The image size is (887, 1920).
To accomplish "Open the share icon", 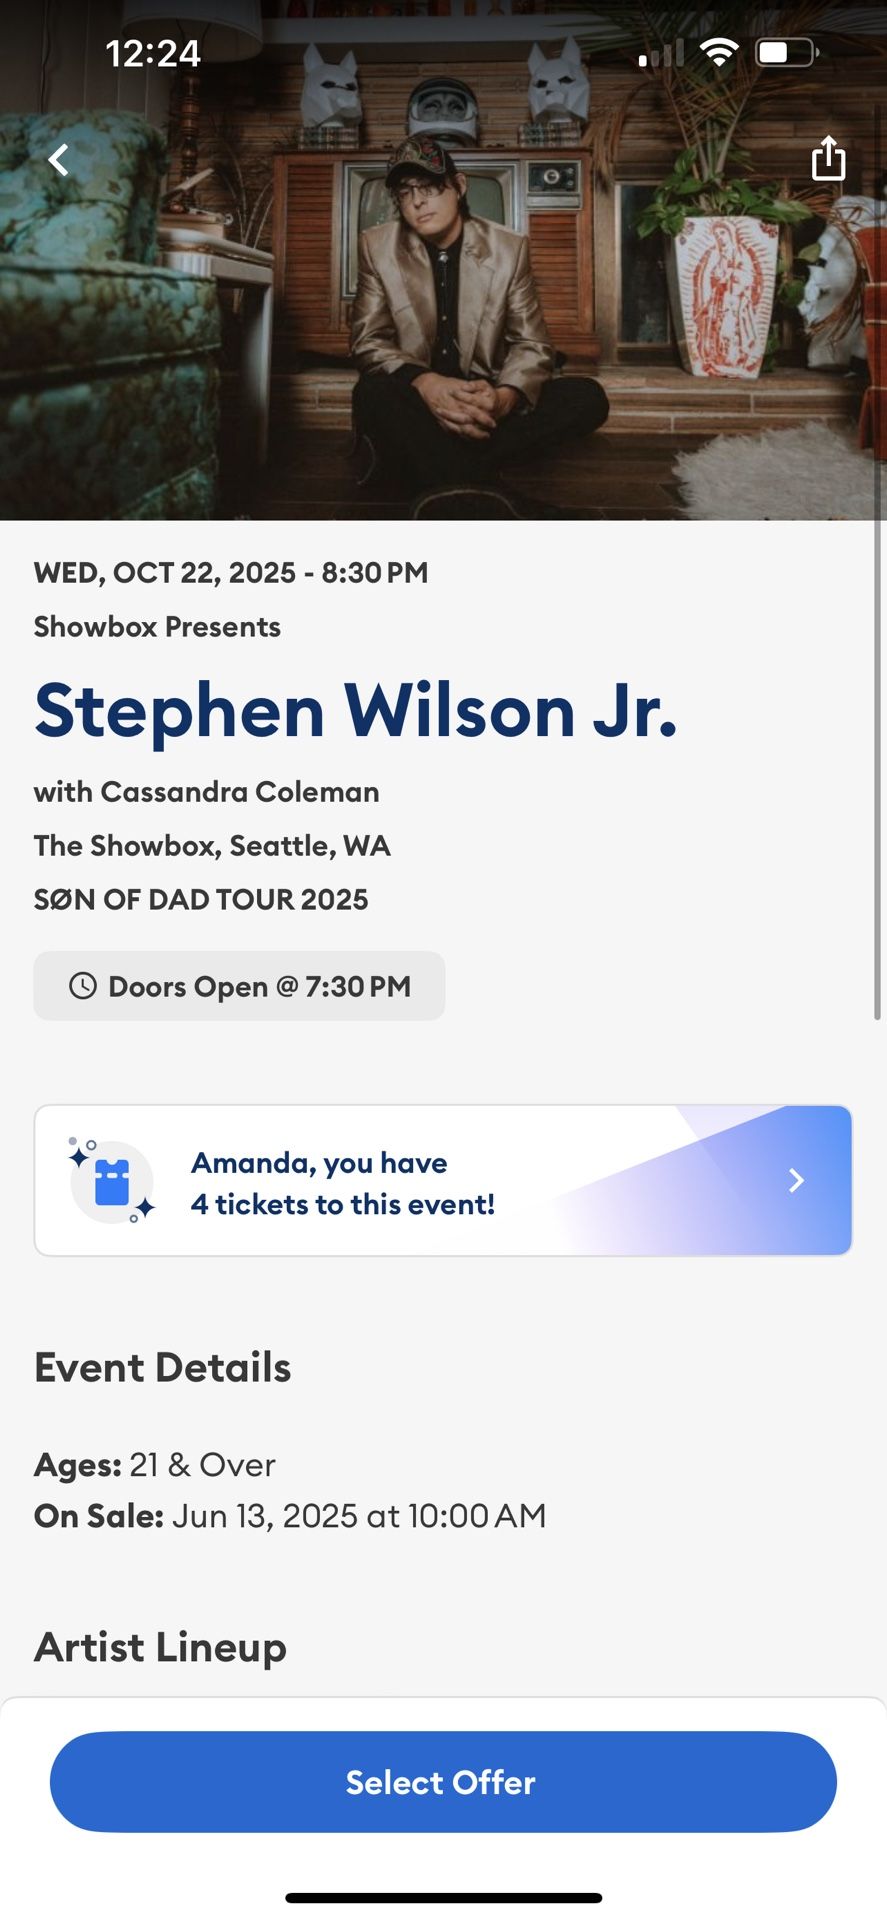I will [828, 159].
